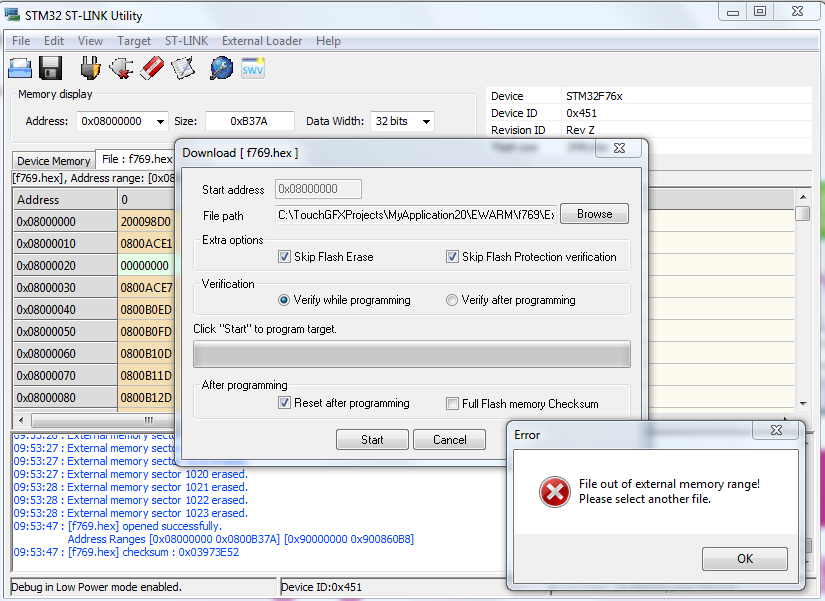Viewport: 825px width, 601px height.
Task: Click memory cell value 200098D0
Action: [146, 222]
